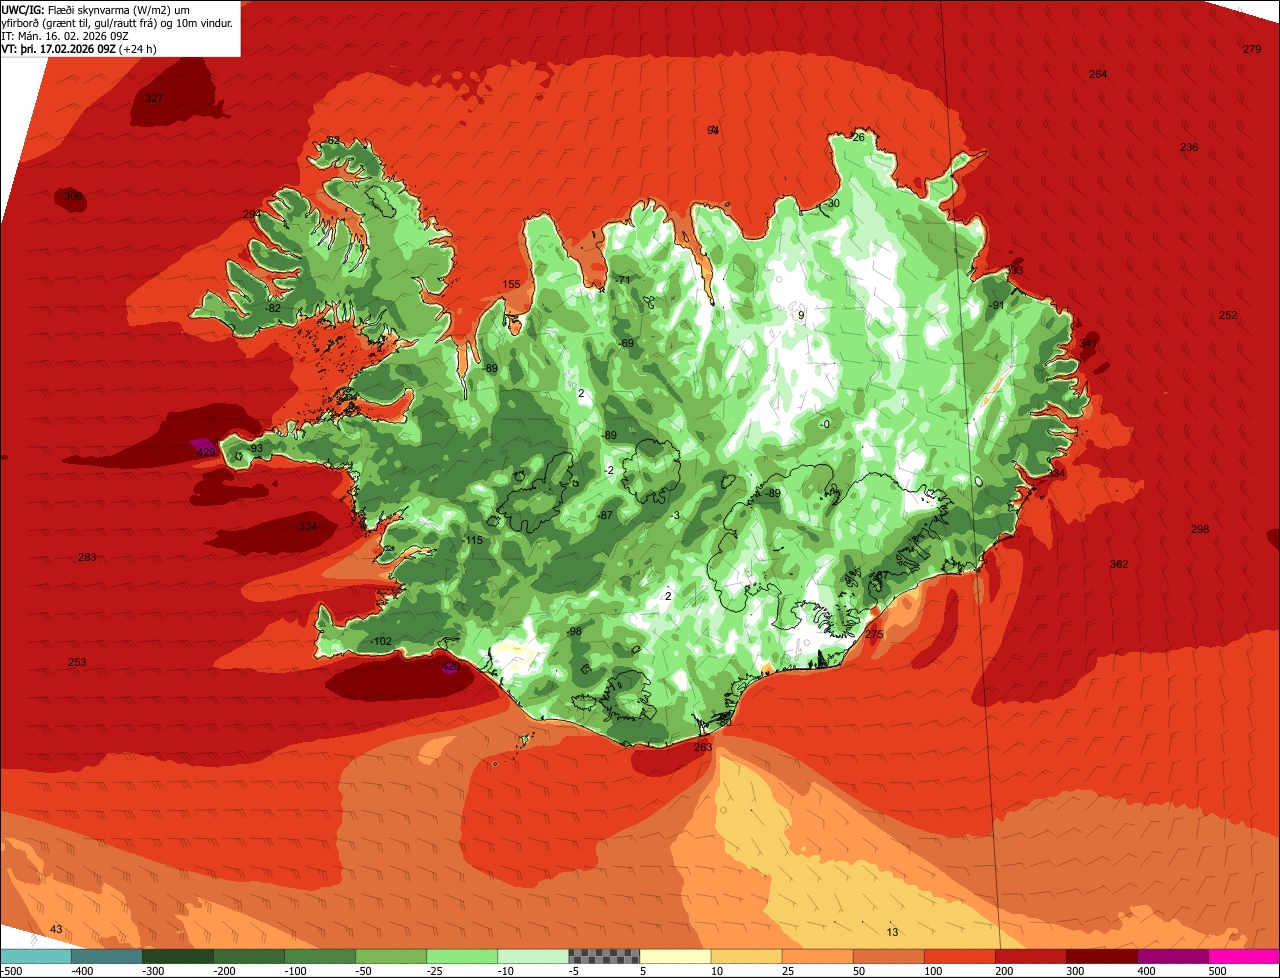
Task: Click the map value "94" north of Iceland
Action: click(x=713, y=130)
